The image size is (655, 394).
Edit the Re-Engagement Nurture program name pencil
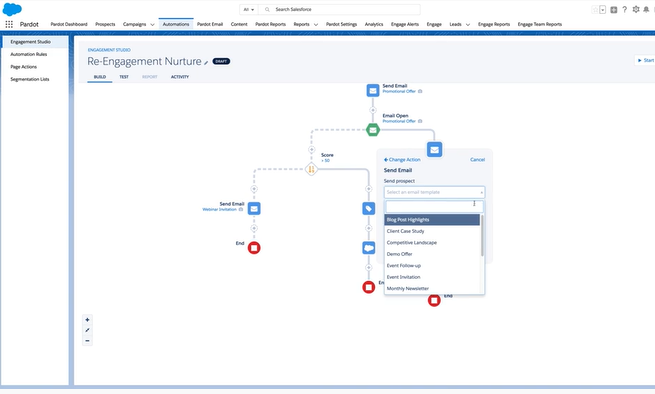click(206, 62)
